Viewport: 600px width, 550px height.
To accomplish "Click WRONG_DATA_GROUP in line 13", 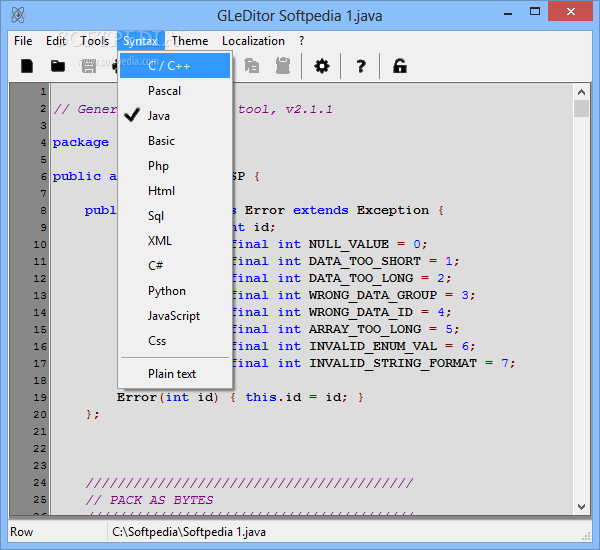I will point(373,295).
